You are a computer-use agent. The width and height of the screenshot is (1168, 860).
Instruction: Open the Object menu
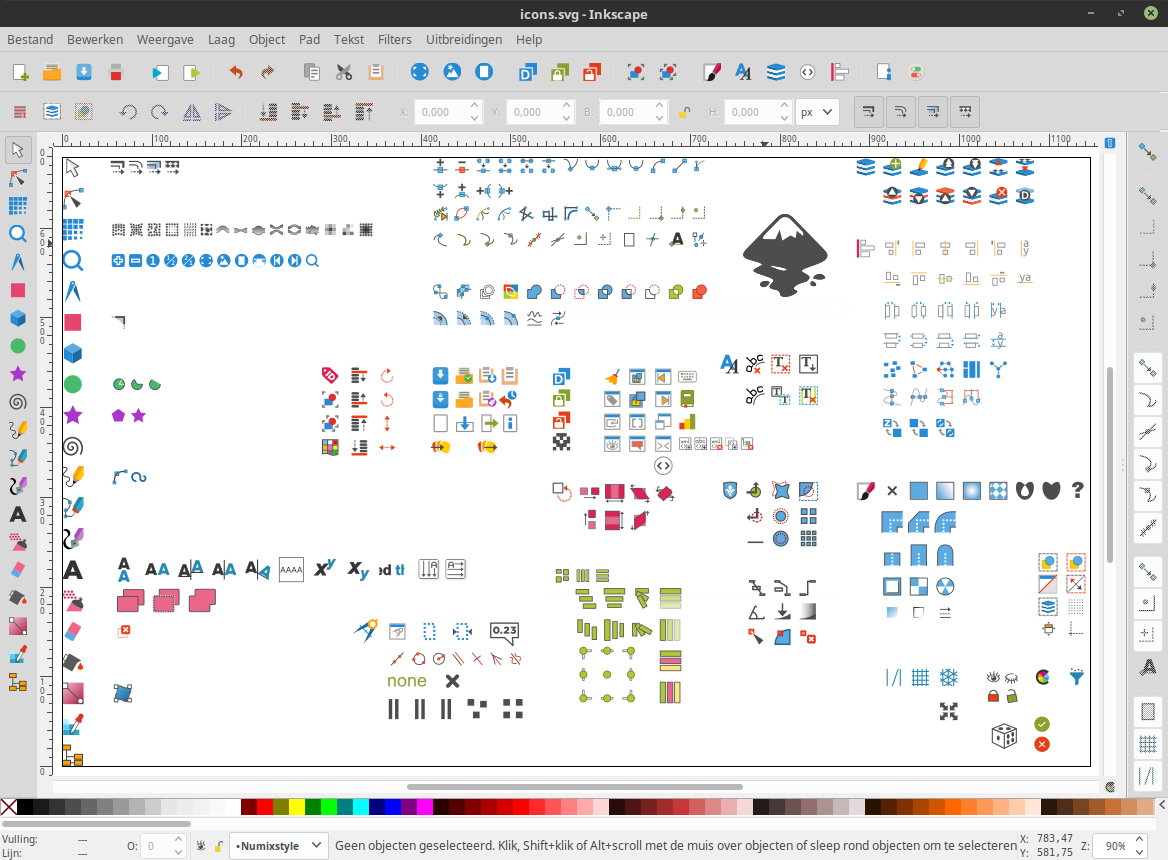pos(267,39)
